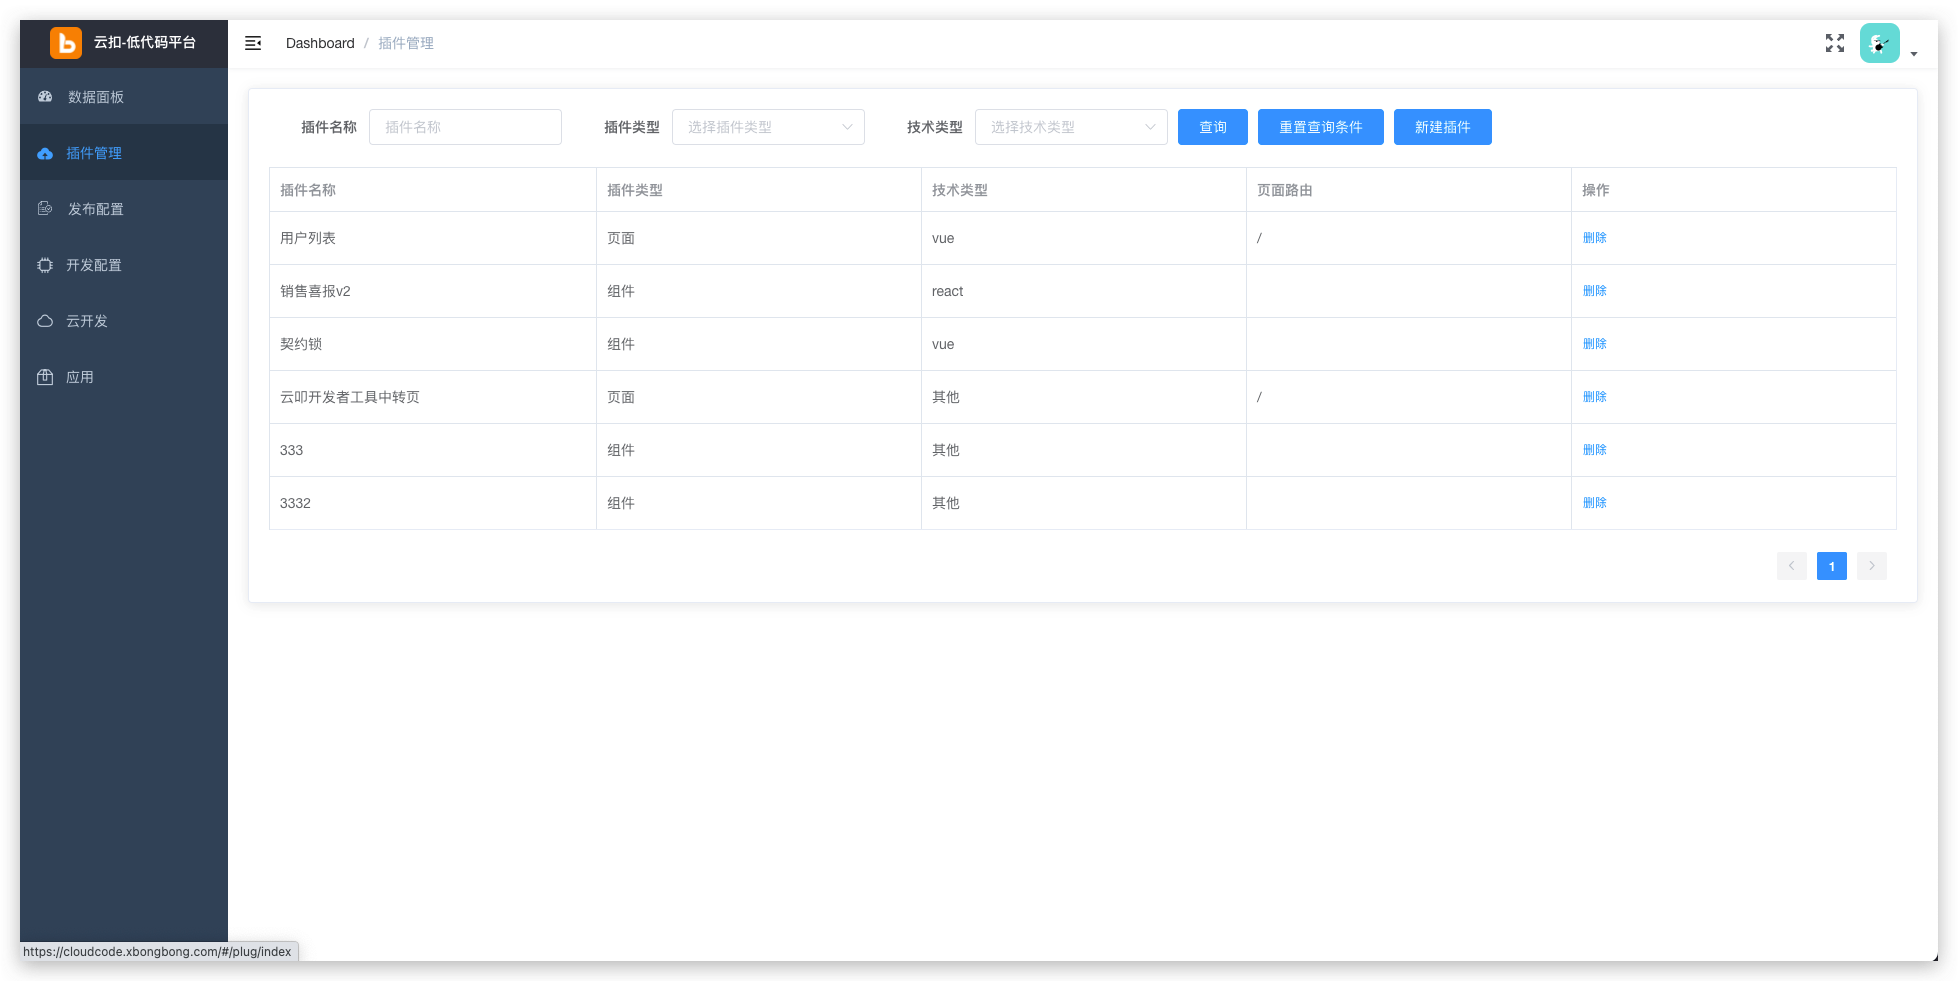The height and width of the screenshot is (981, 1958).
Task: Go to next page arrow
Action: click(1871, 566)
